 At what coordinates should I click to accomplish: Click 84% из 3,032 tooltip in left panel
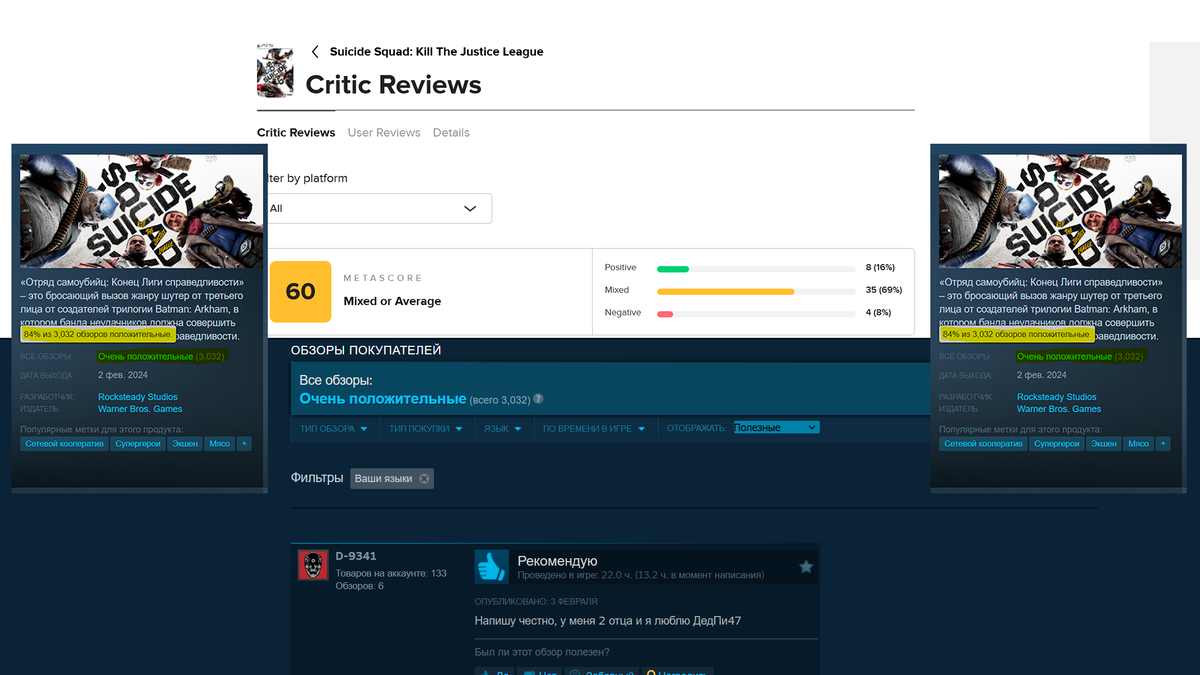click(97, 334)
